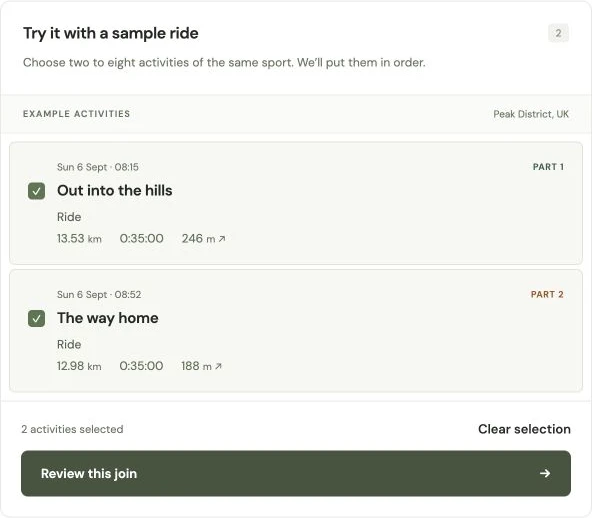Click the Peak District, UK label
Image resolution: width=592 pixels, height=518 pixels.
tap(531, 114)
